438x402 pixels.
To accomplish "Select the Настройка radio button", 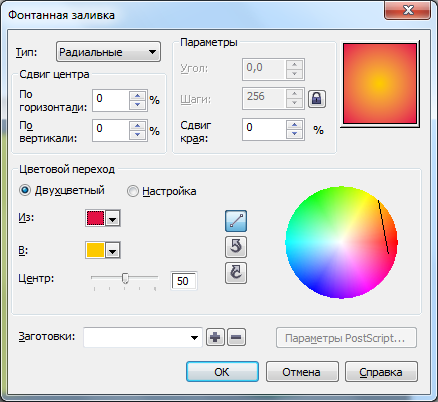I will pos(133,191).
